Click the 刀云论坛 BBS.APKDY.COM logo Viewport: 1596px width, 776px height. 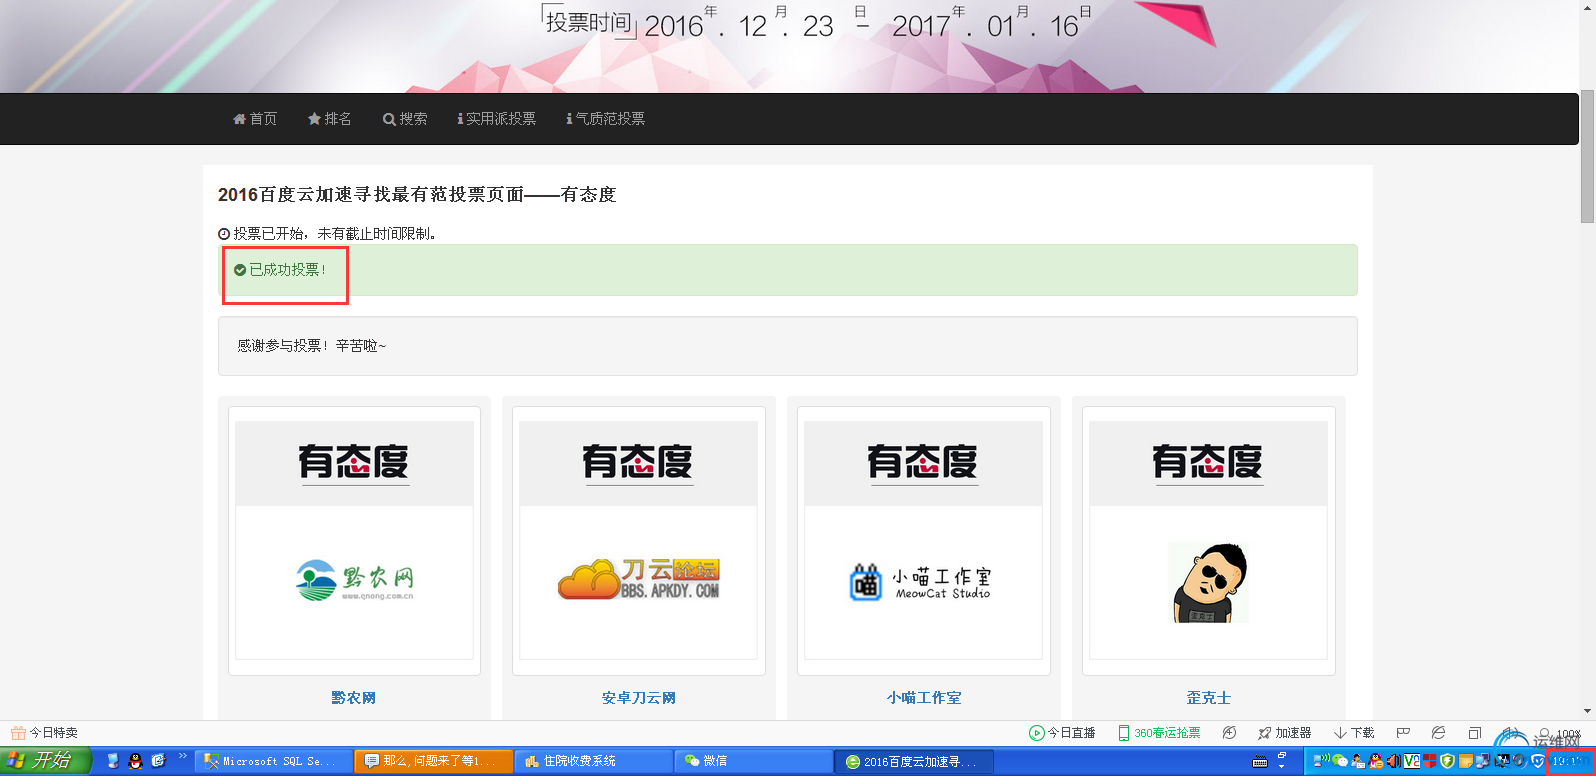639,579
